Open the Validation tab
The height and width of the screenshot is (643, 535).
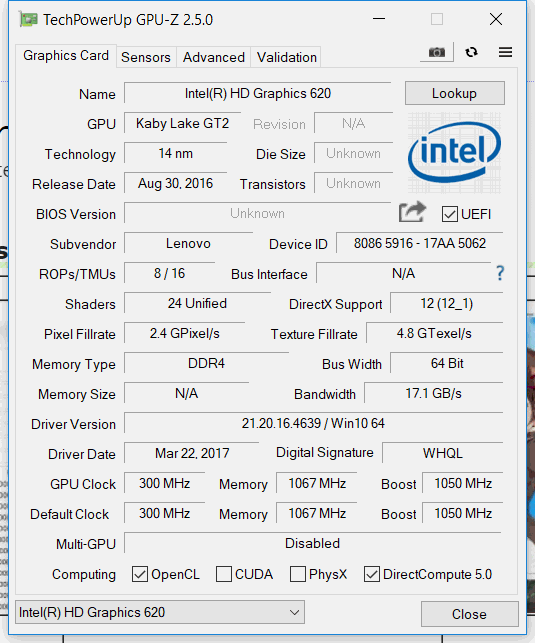point(287,57)
